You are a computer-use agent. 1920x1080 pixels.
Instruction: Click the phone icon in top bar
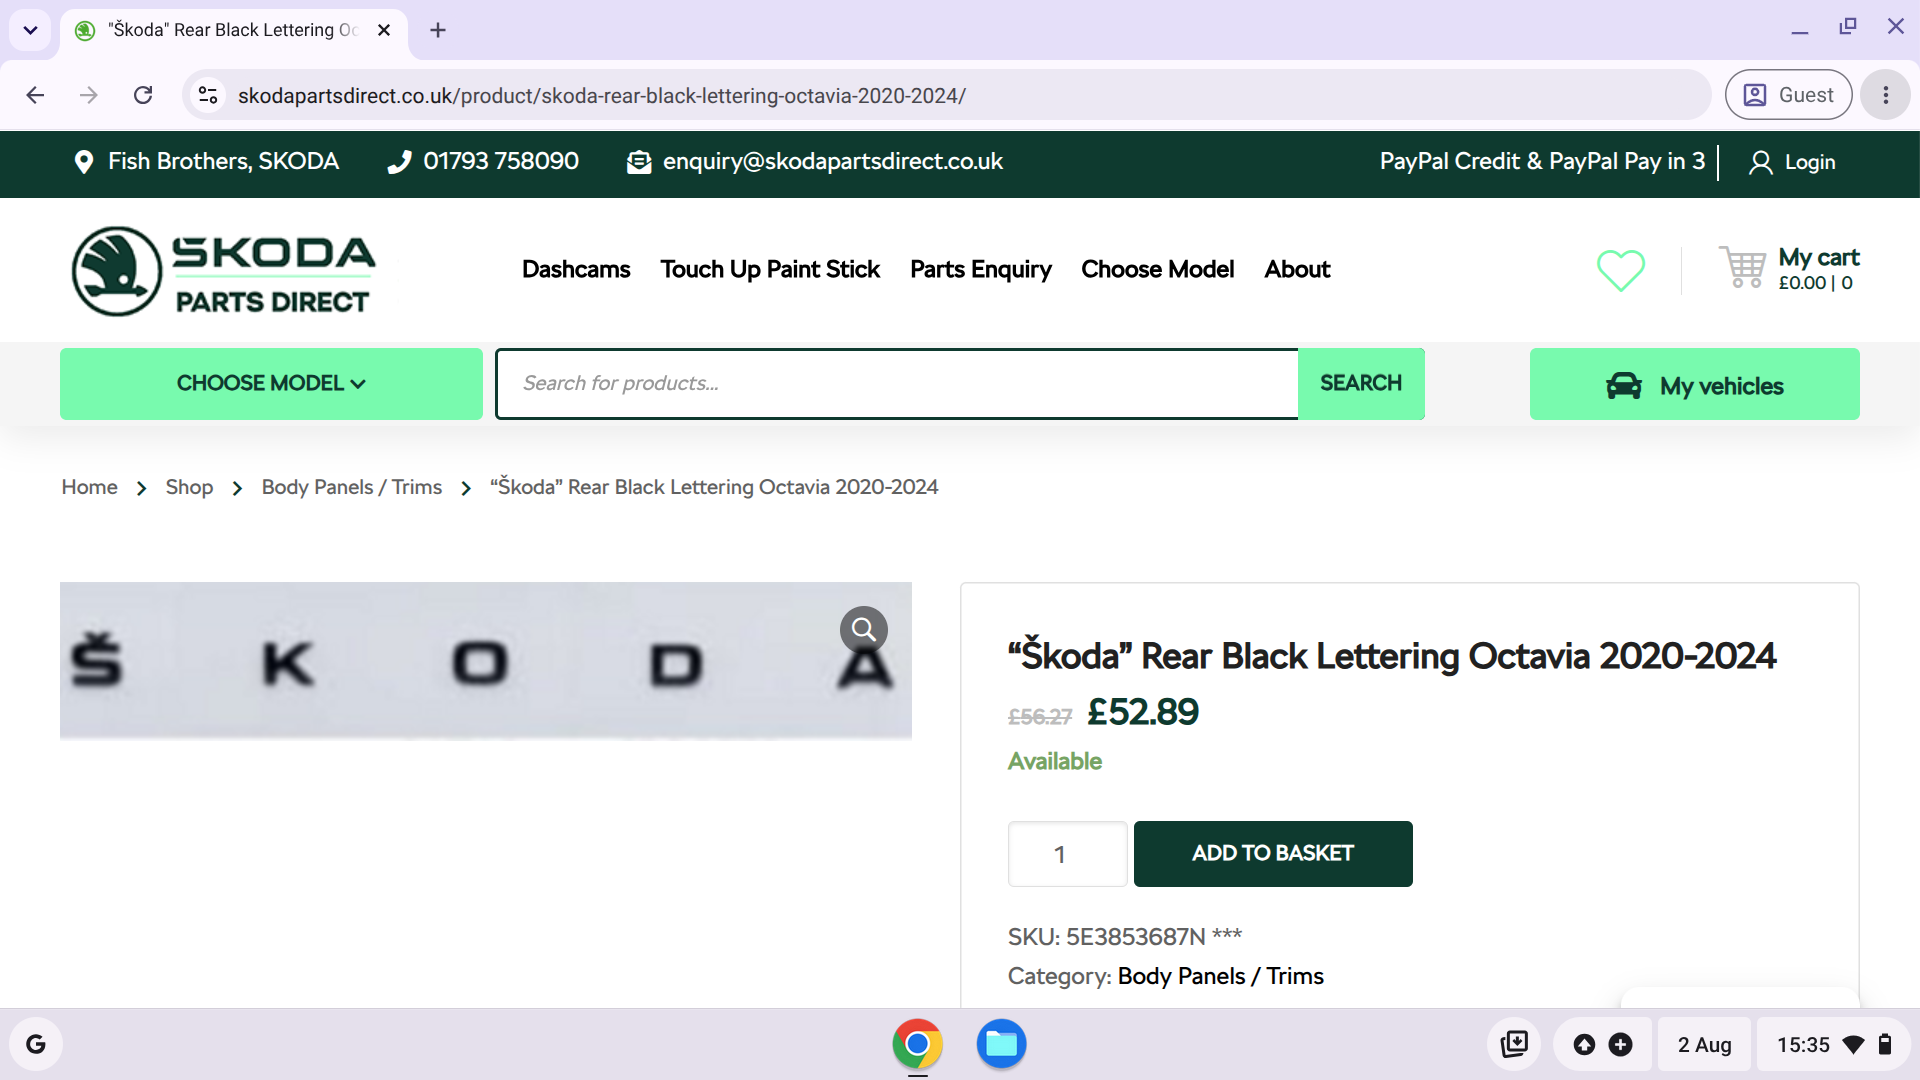[x=399, y=162]
